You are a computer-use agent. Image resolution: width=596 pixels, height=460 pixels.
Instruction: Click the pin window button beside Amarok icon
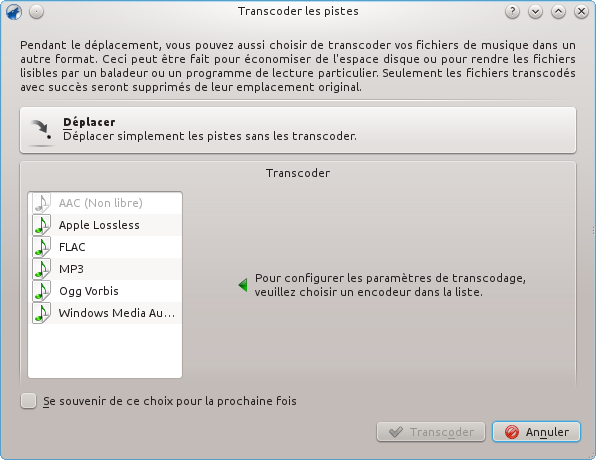point(36,12)
